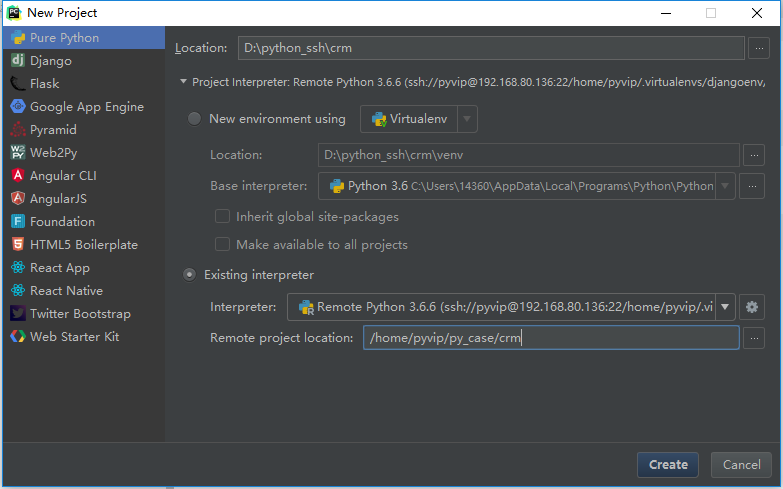Choose the Twitter Bootstrap icon
The width and height of the screenshot is (783, 489).
[x=18, y=313]
